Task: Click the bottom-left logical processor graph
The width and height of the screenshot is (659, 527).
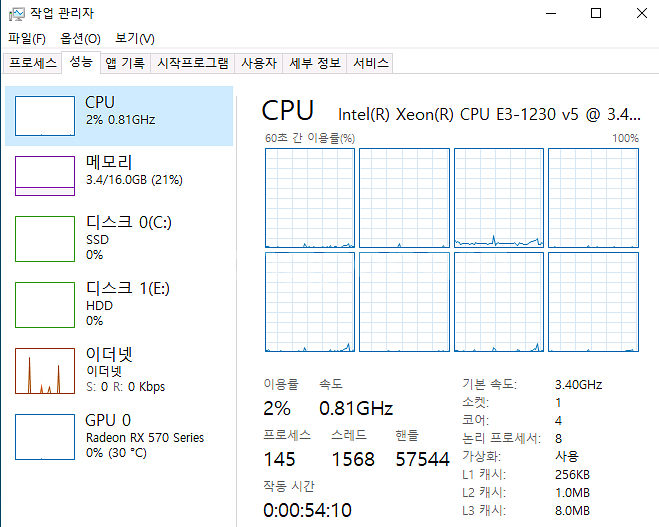Action: (310, 302)
